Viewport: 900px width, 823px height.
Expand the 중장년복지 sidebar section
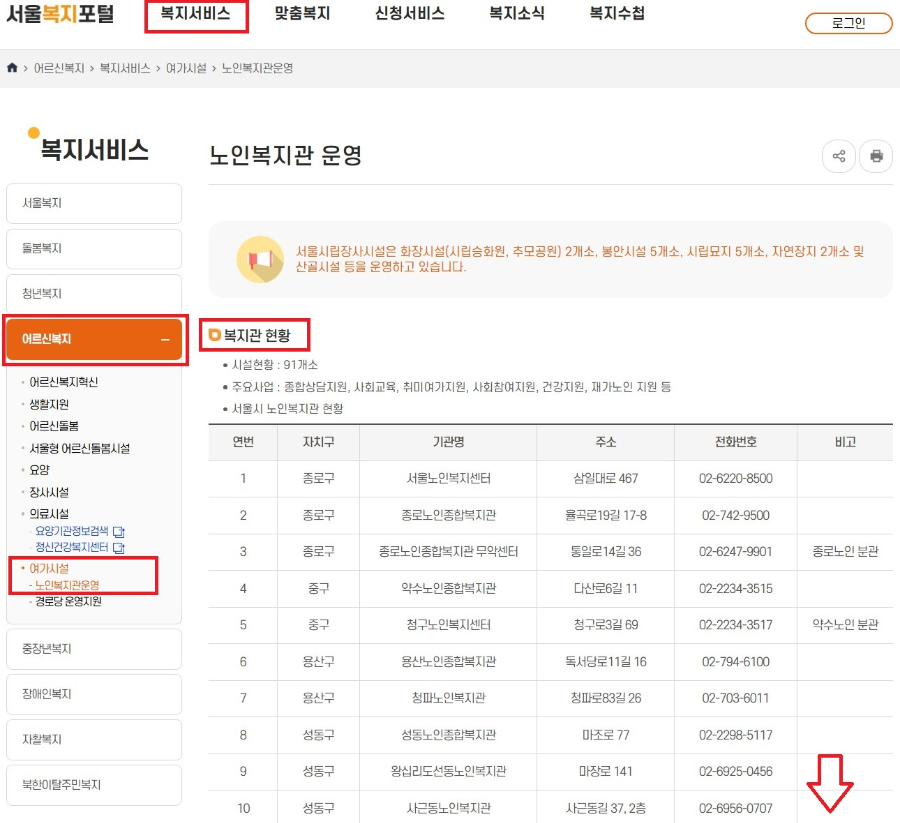94,649
